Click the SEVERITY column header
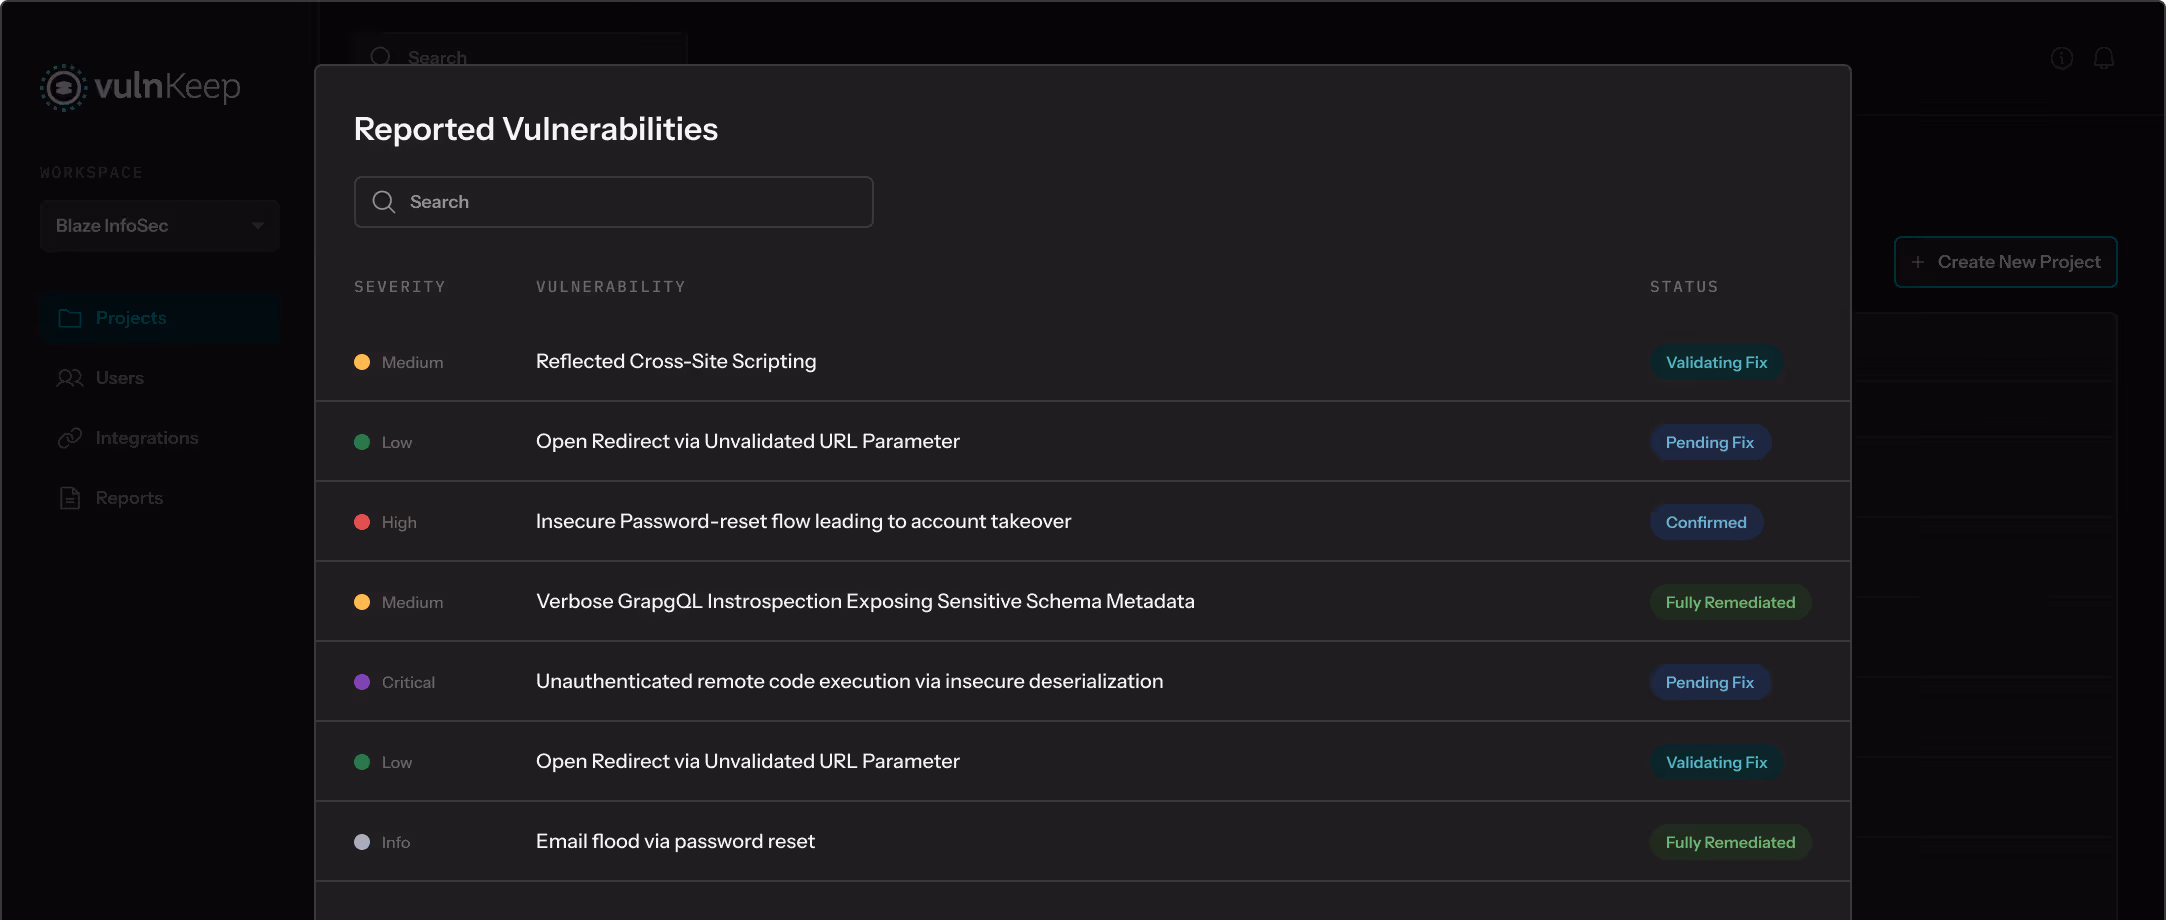This screenshot has height=920, width=2166. pos(400,287)
